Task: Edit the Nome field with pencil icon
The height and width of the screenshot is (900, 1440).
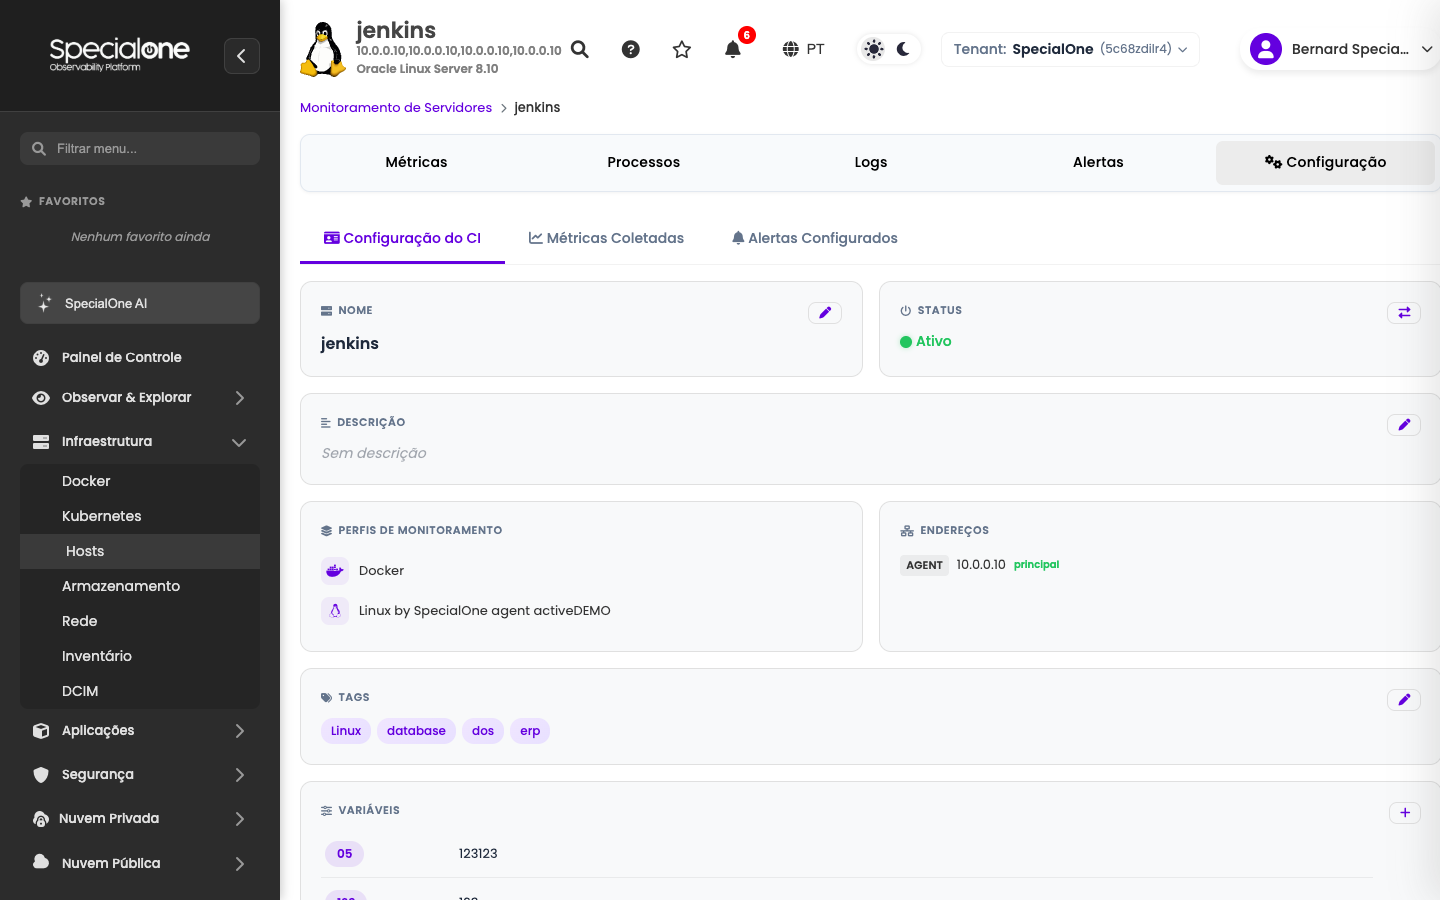Action: point(825,313)
